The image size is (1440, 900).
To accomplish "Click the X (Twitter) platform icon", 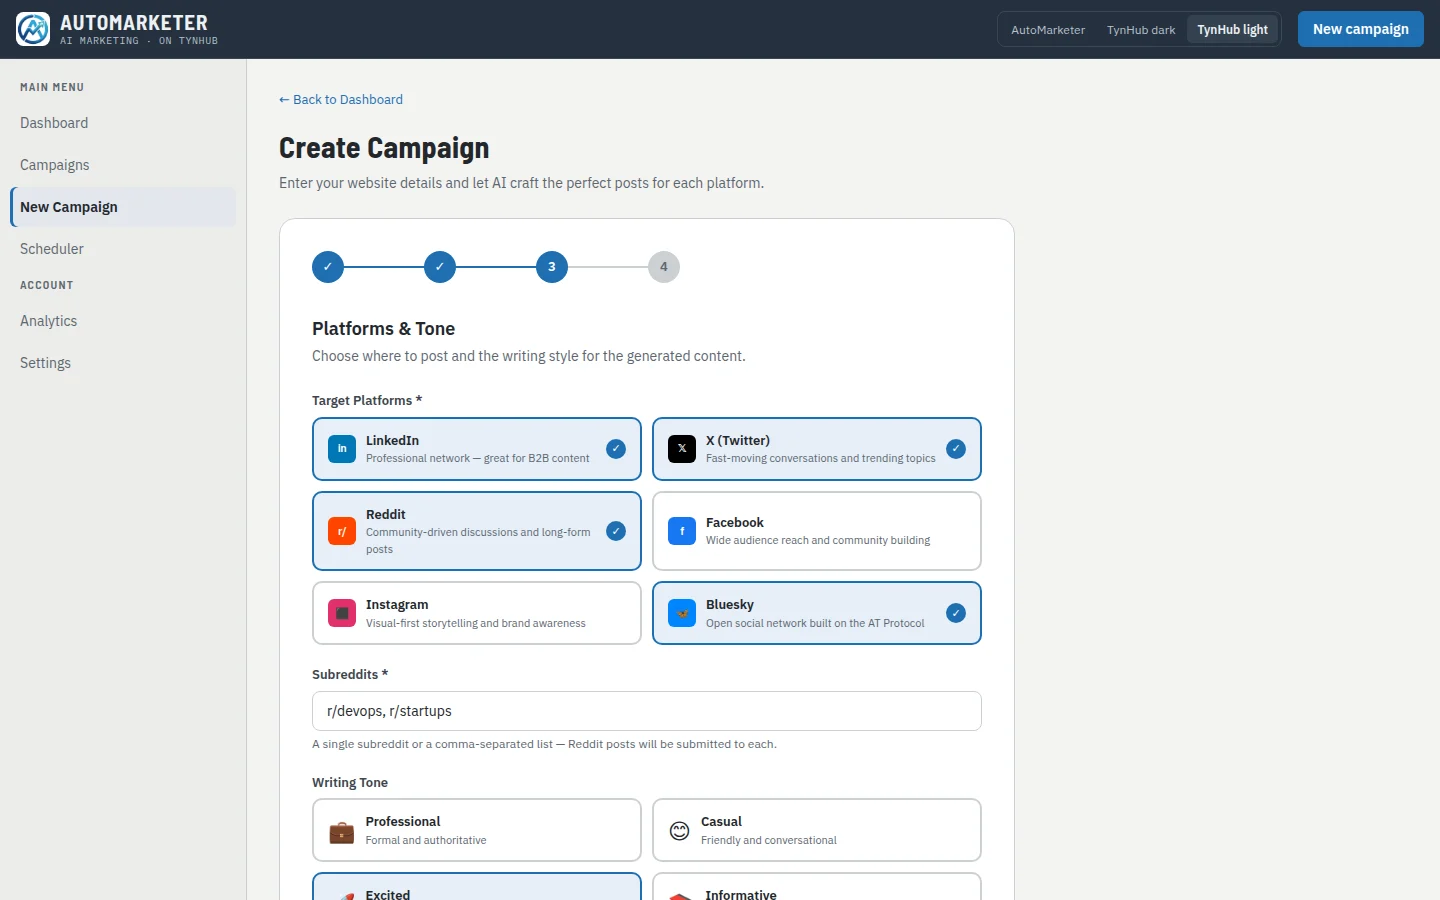I will click(682, 449).
